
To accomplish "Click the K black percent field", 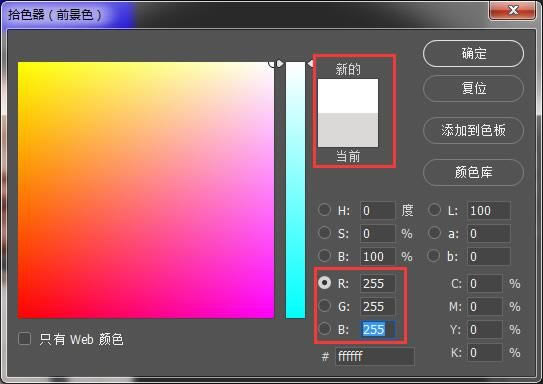I will pos(485,352).
